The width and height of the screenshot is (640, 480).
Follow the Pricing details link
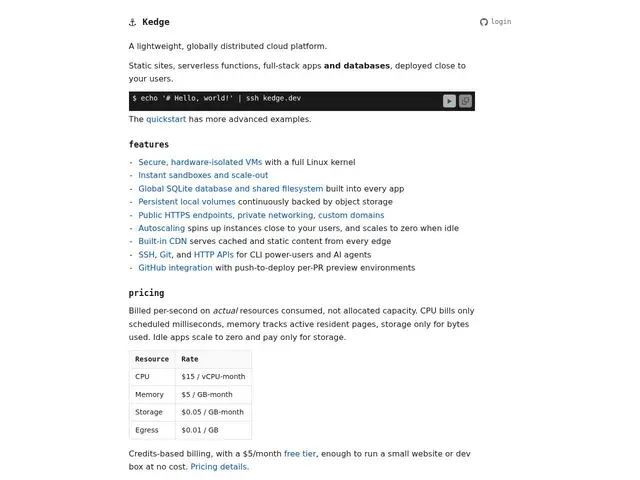pyautogui.click(x=219, y=467)
